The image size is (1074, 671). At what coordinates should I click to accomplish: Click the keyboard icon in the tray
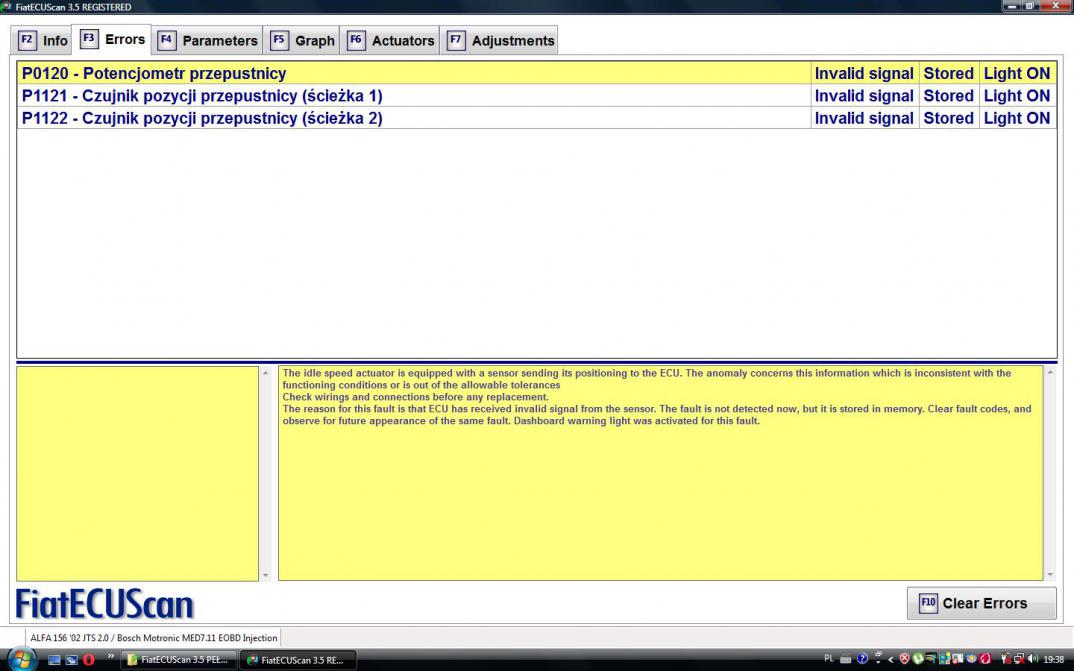pos(846,659)
